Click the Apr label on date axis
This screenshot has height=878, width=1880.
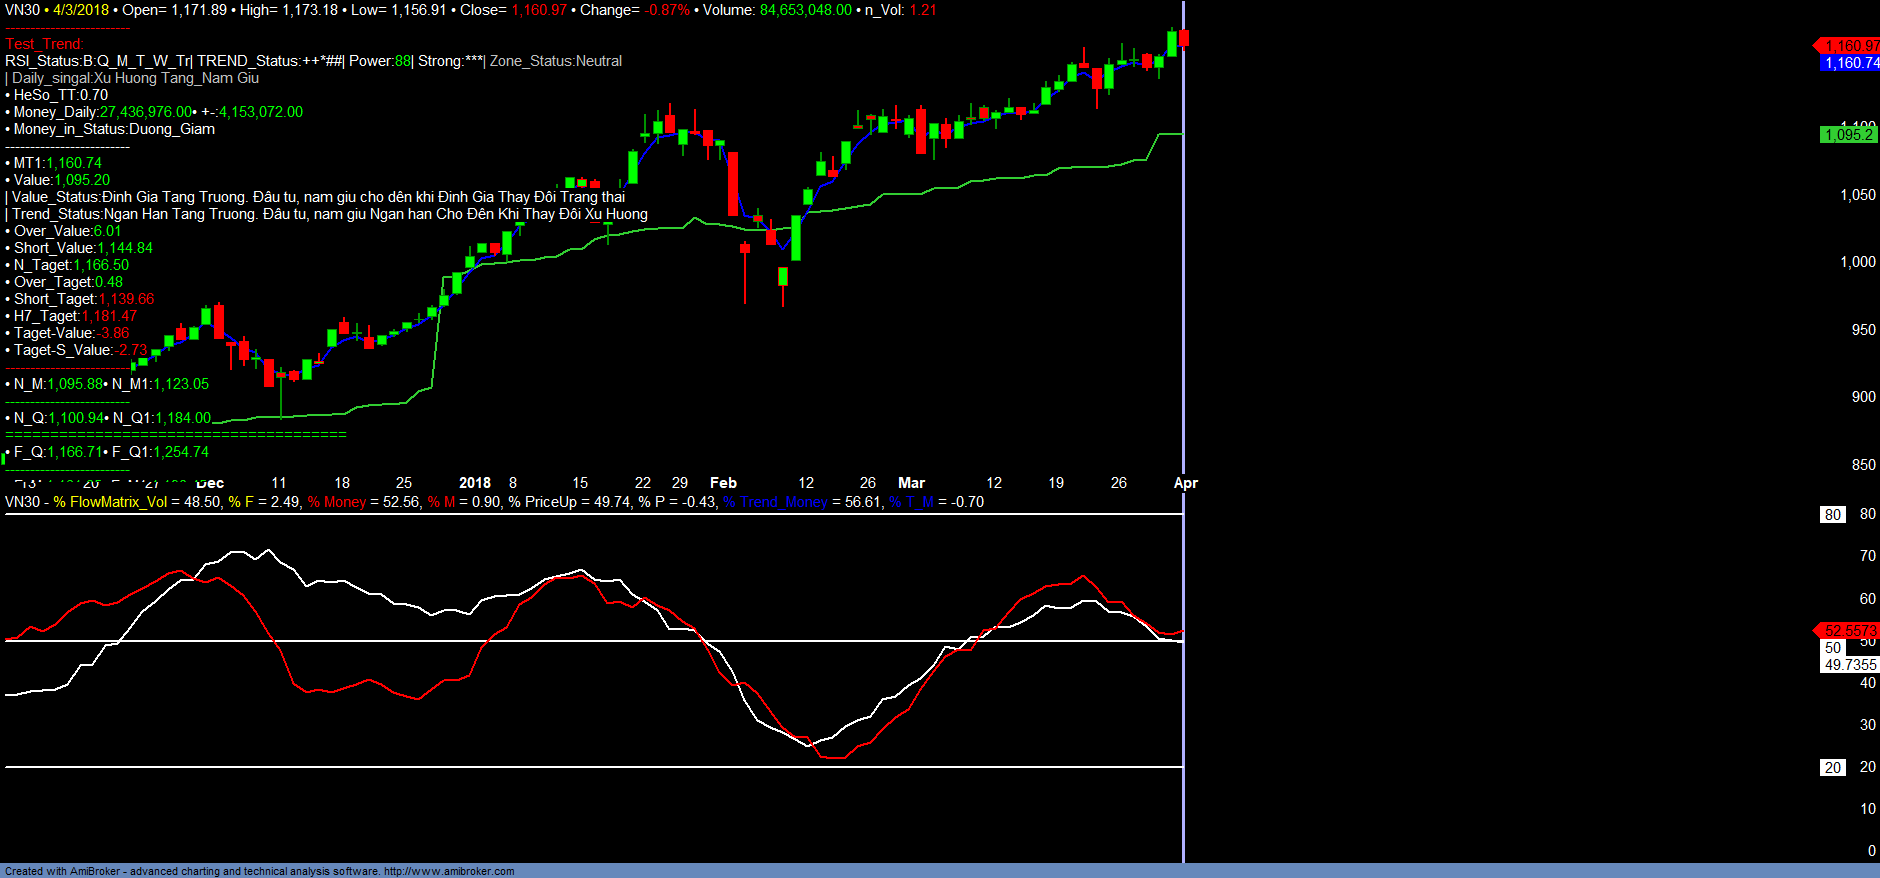(1185, 483)
